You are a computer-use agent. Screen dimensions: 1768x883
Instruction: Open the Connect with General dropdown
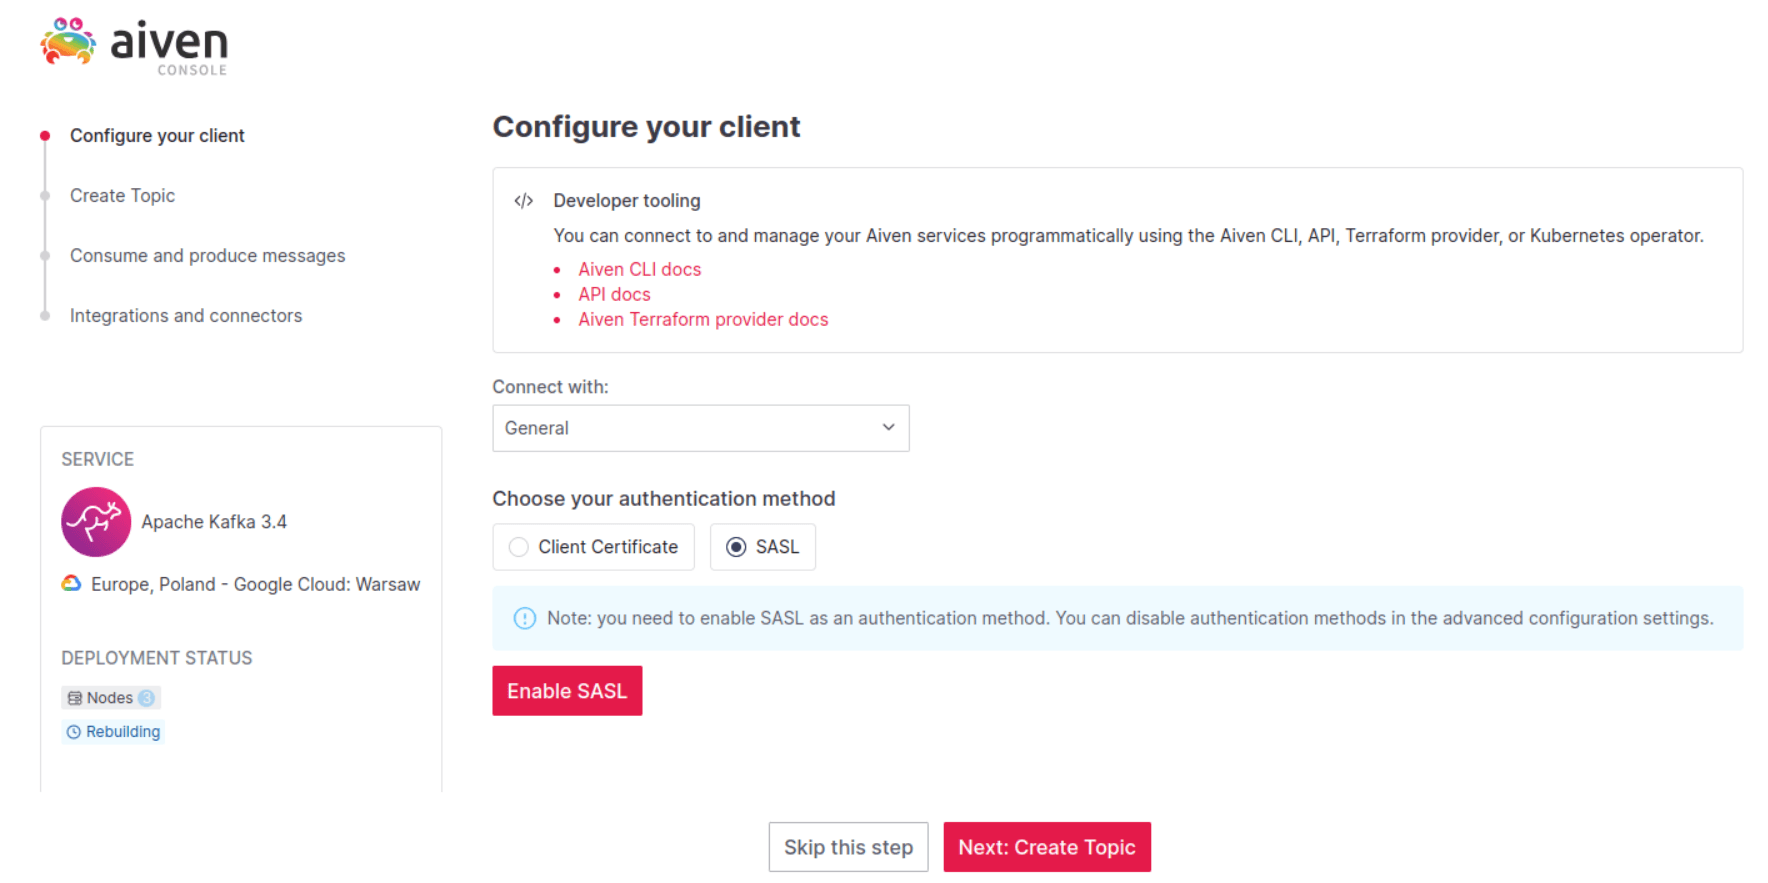(x=700, y=428)
